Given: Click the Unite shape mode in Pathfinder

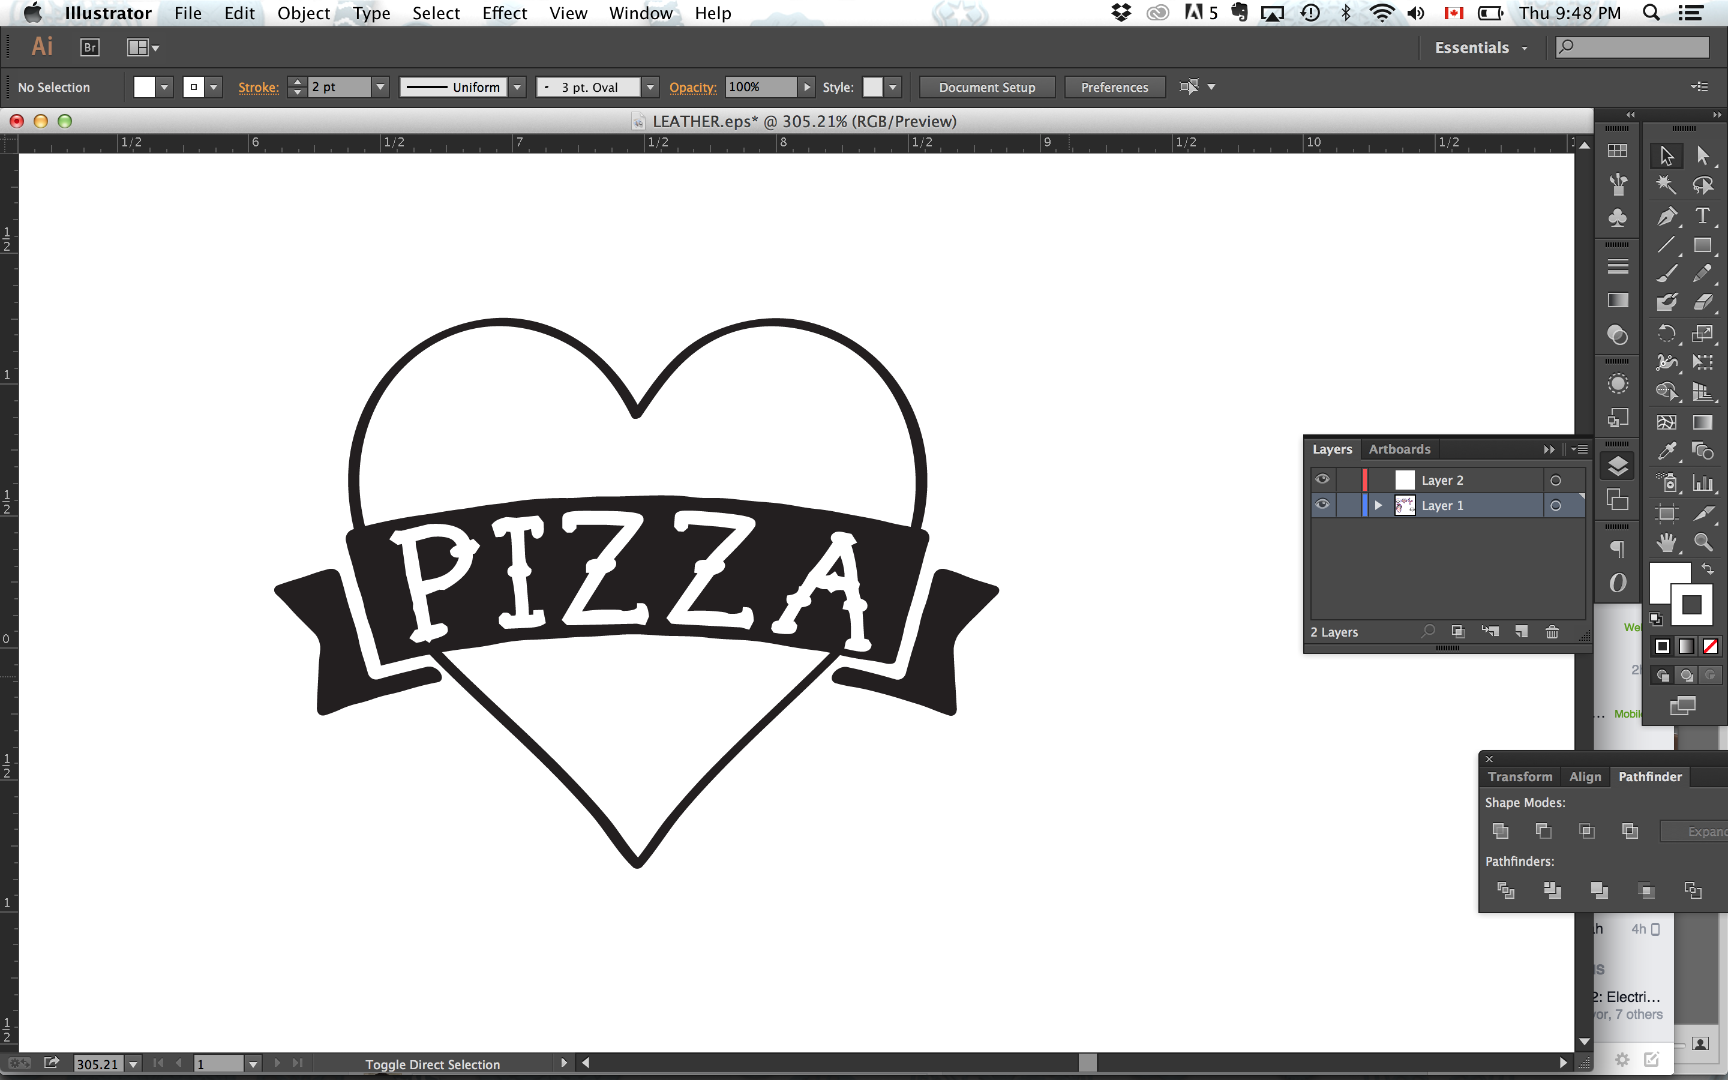Looking at the screenshot, I should coord(1500,831).
